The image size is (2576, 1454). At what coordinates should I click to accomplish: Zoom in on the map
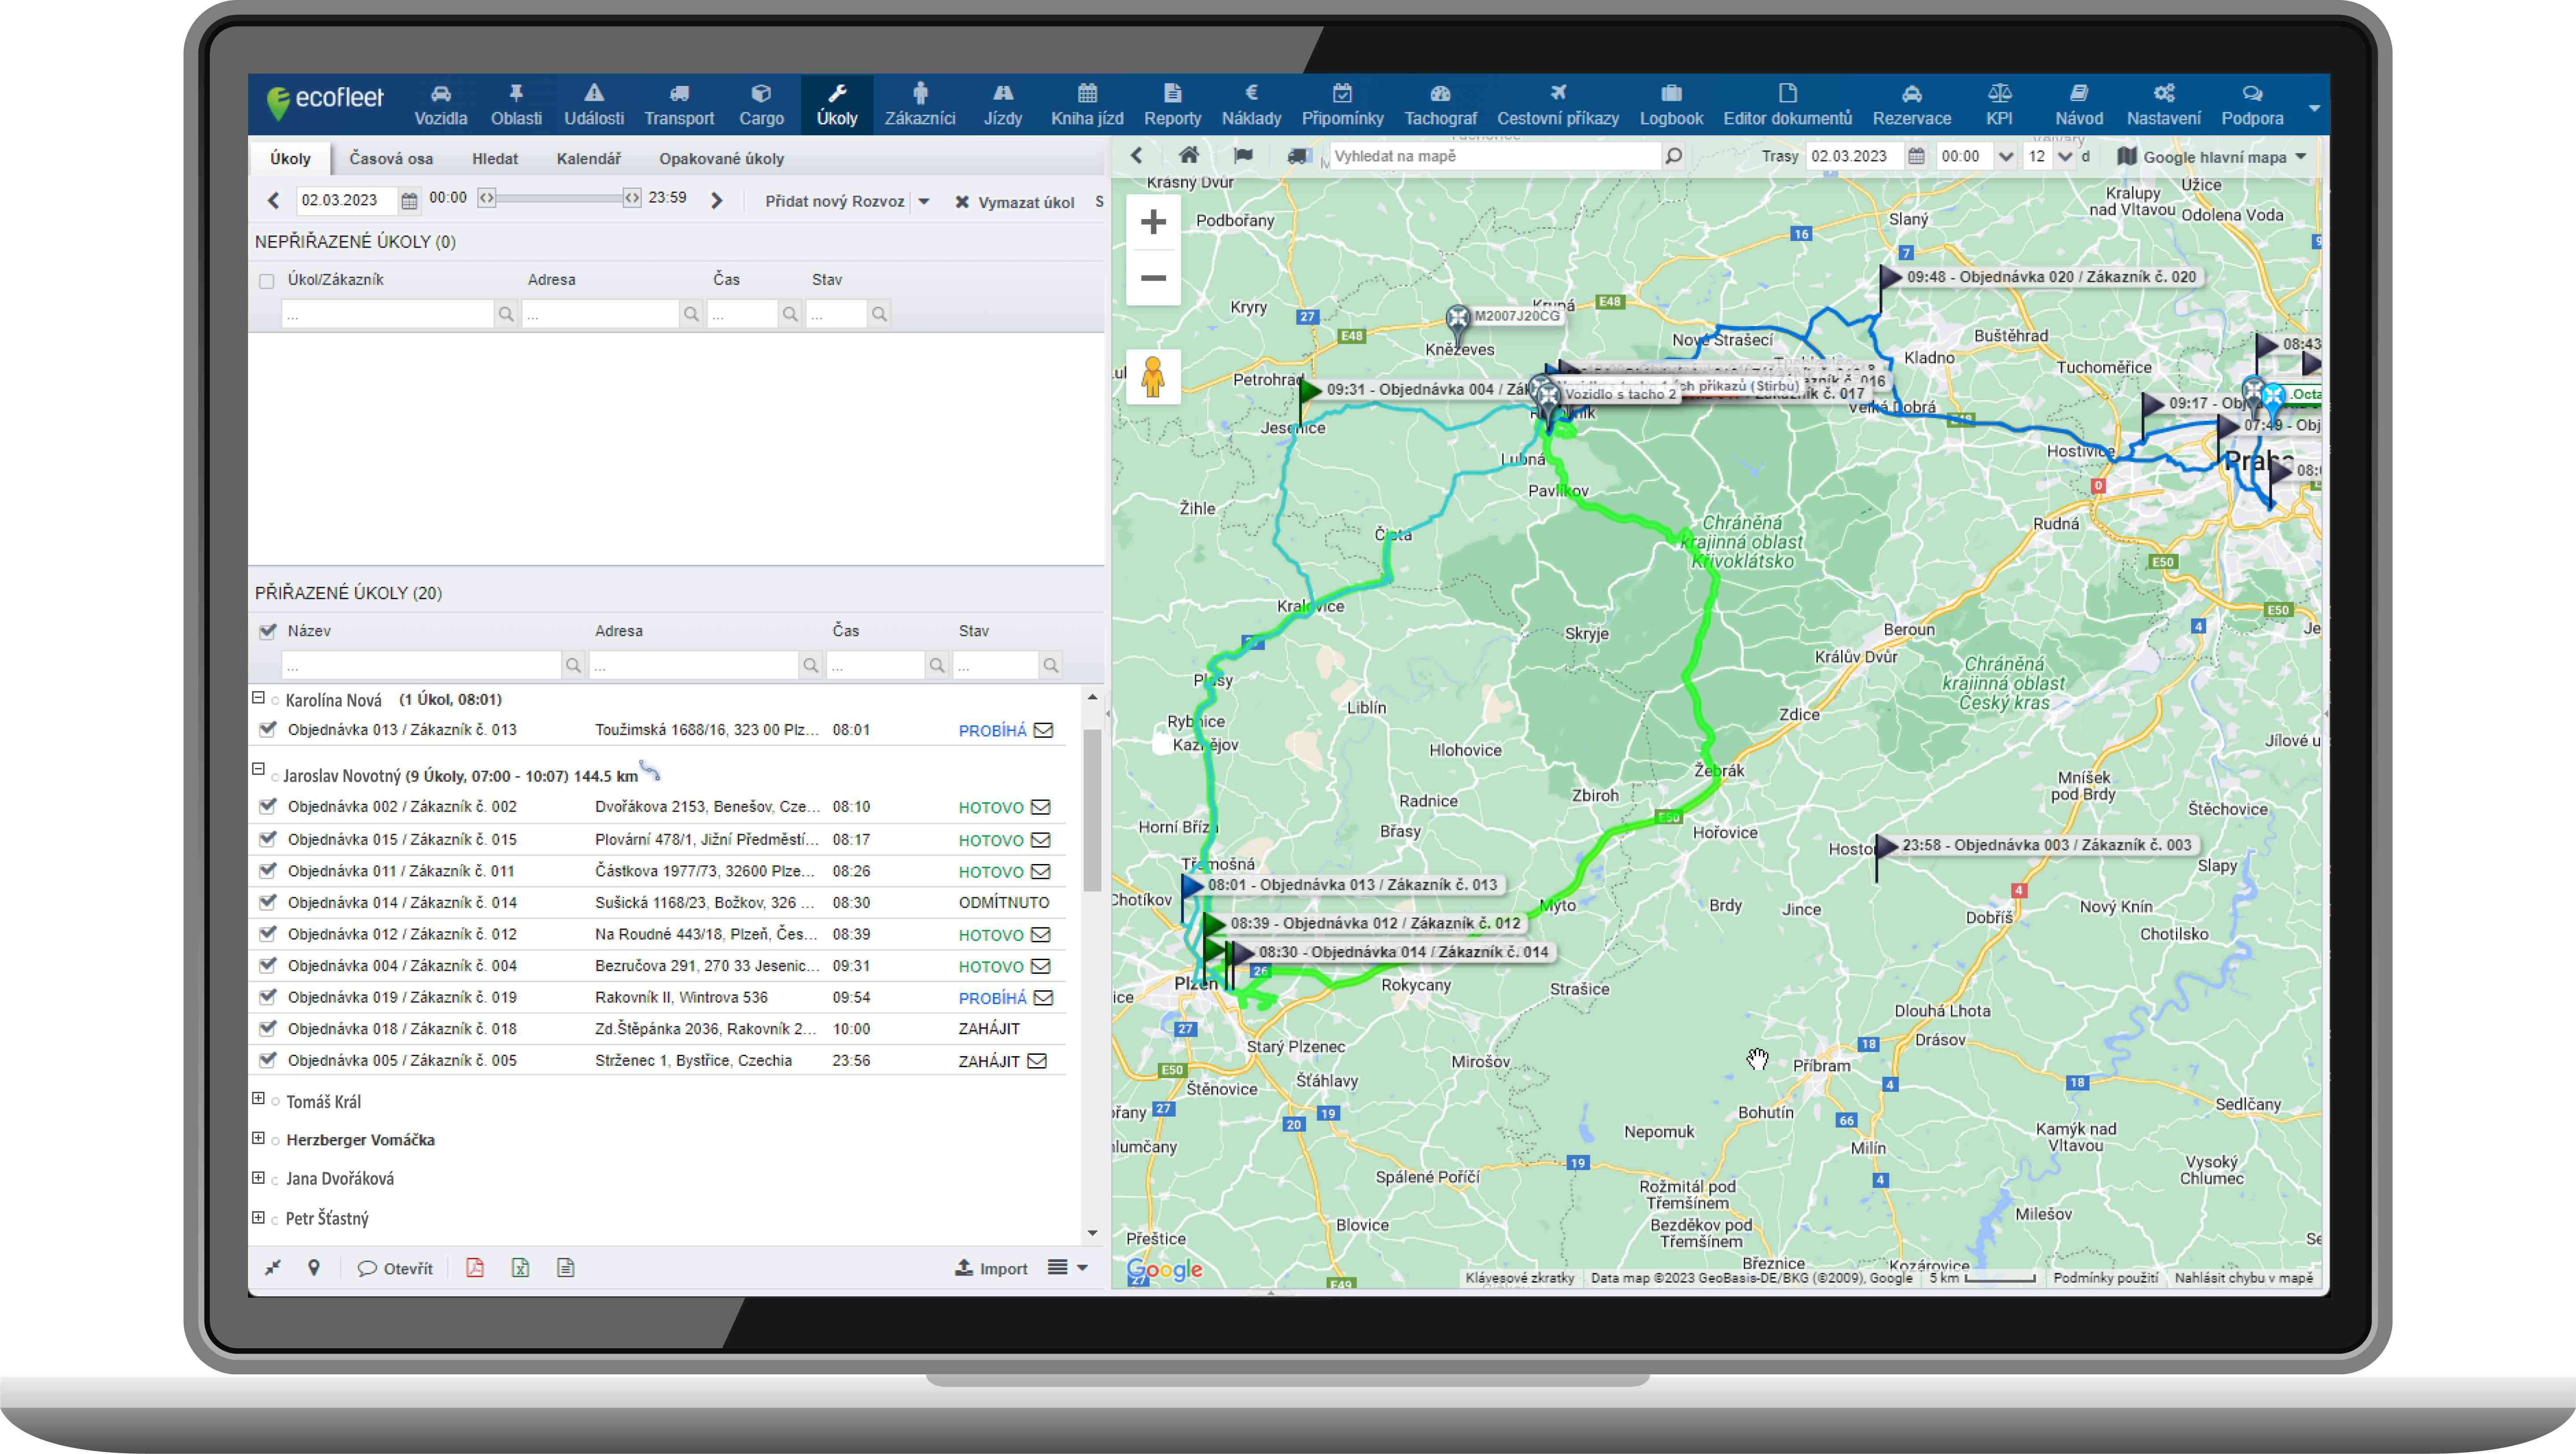tap(1153, 222)
